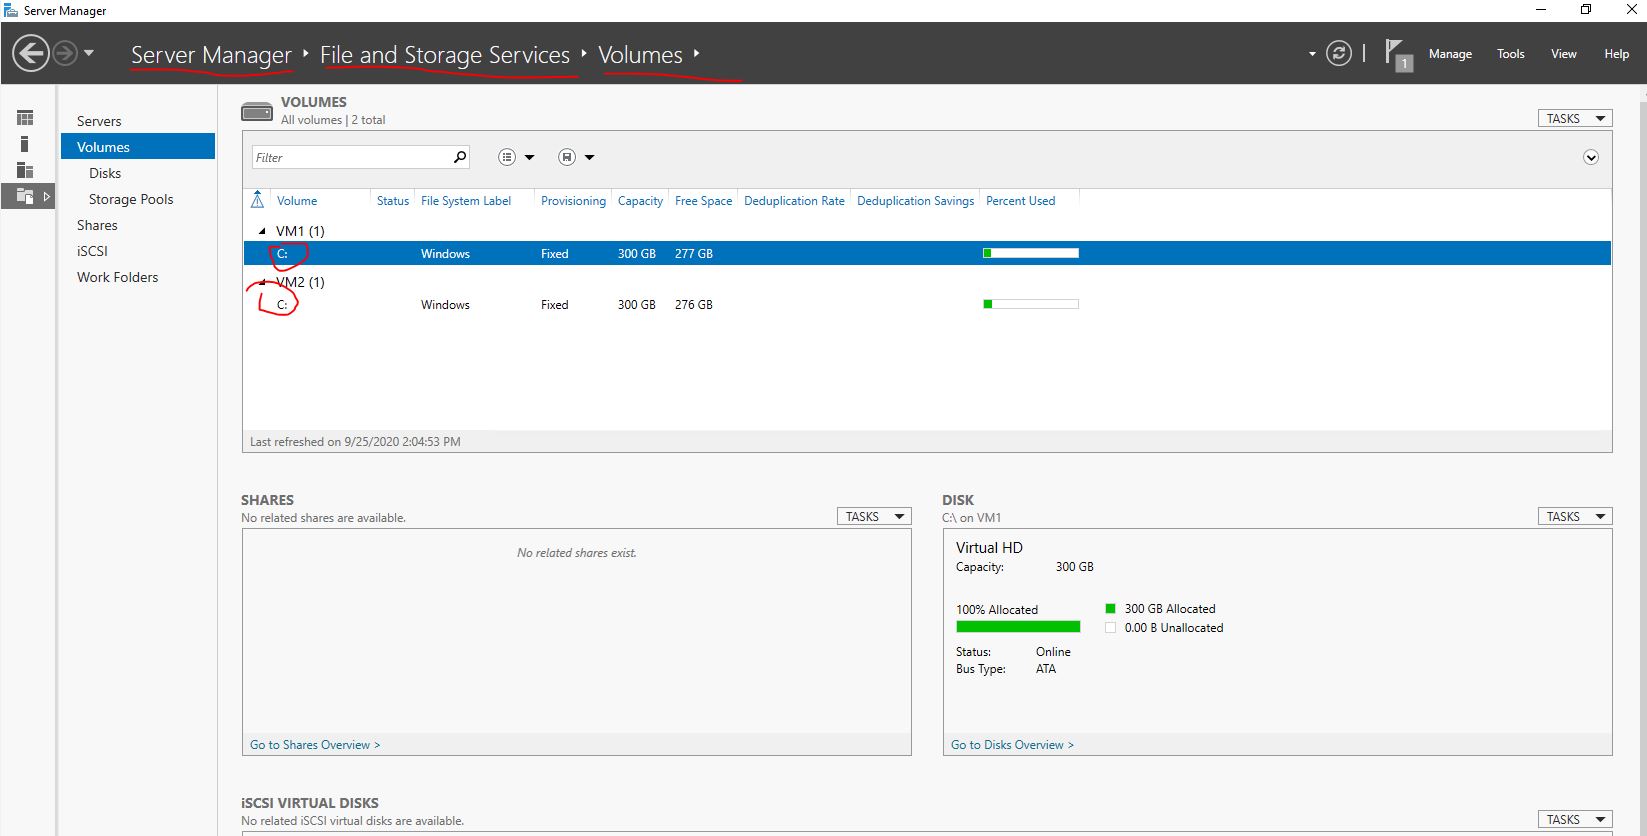1647x836 pixels.
Task: Open the Tools menu
Action: tap(1510, 54)
